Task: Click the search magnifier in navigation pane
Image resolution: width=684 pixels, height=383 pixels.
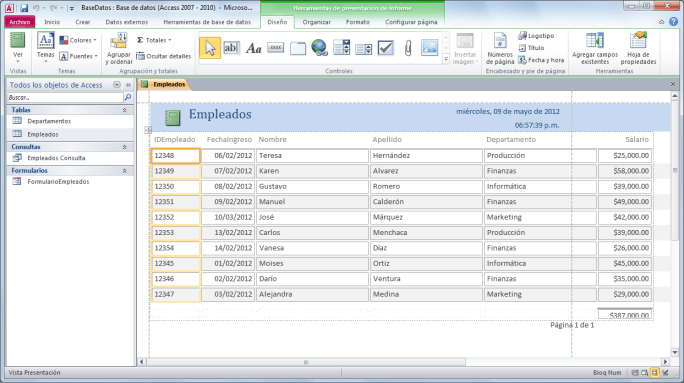Action: tap(128, 97)
